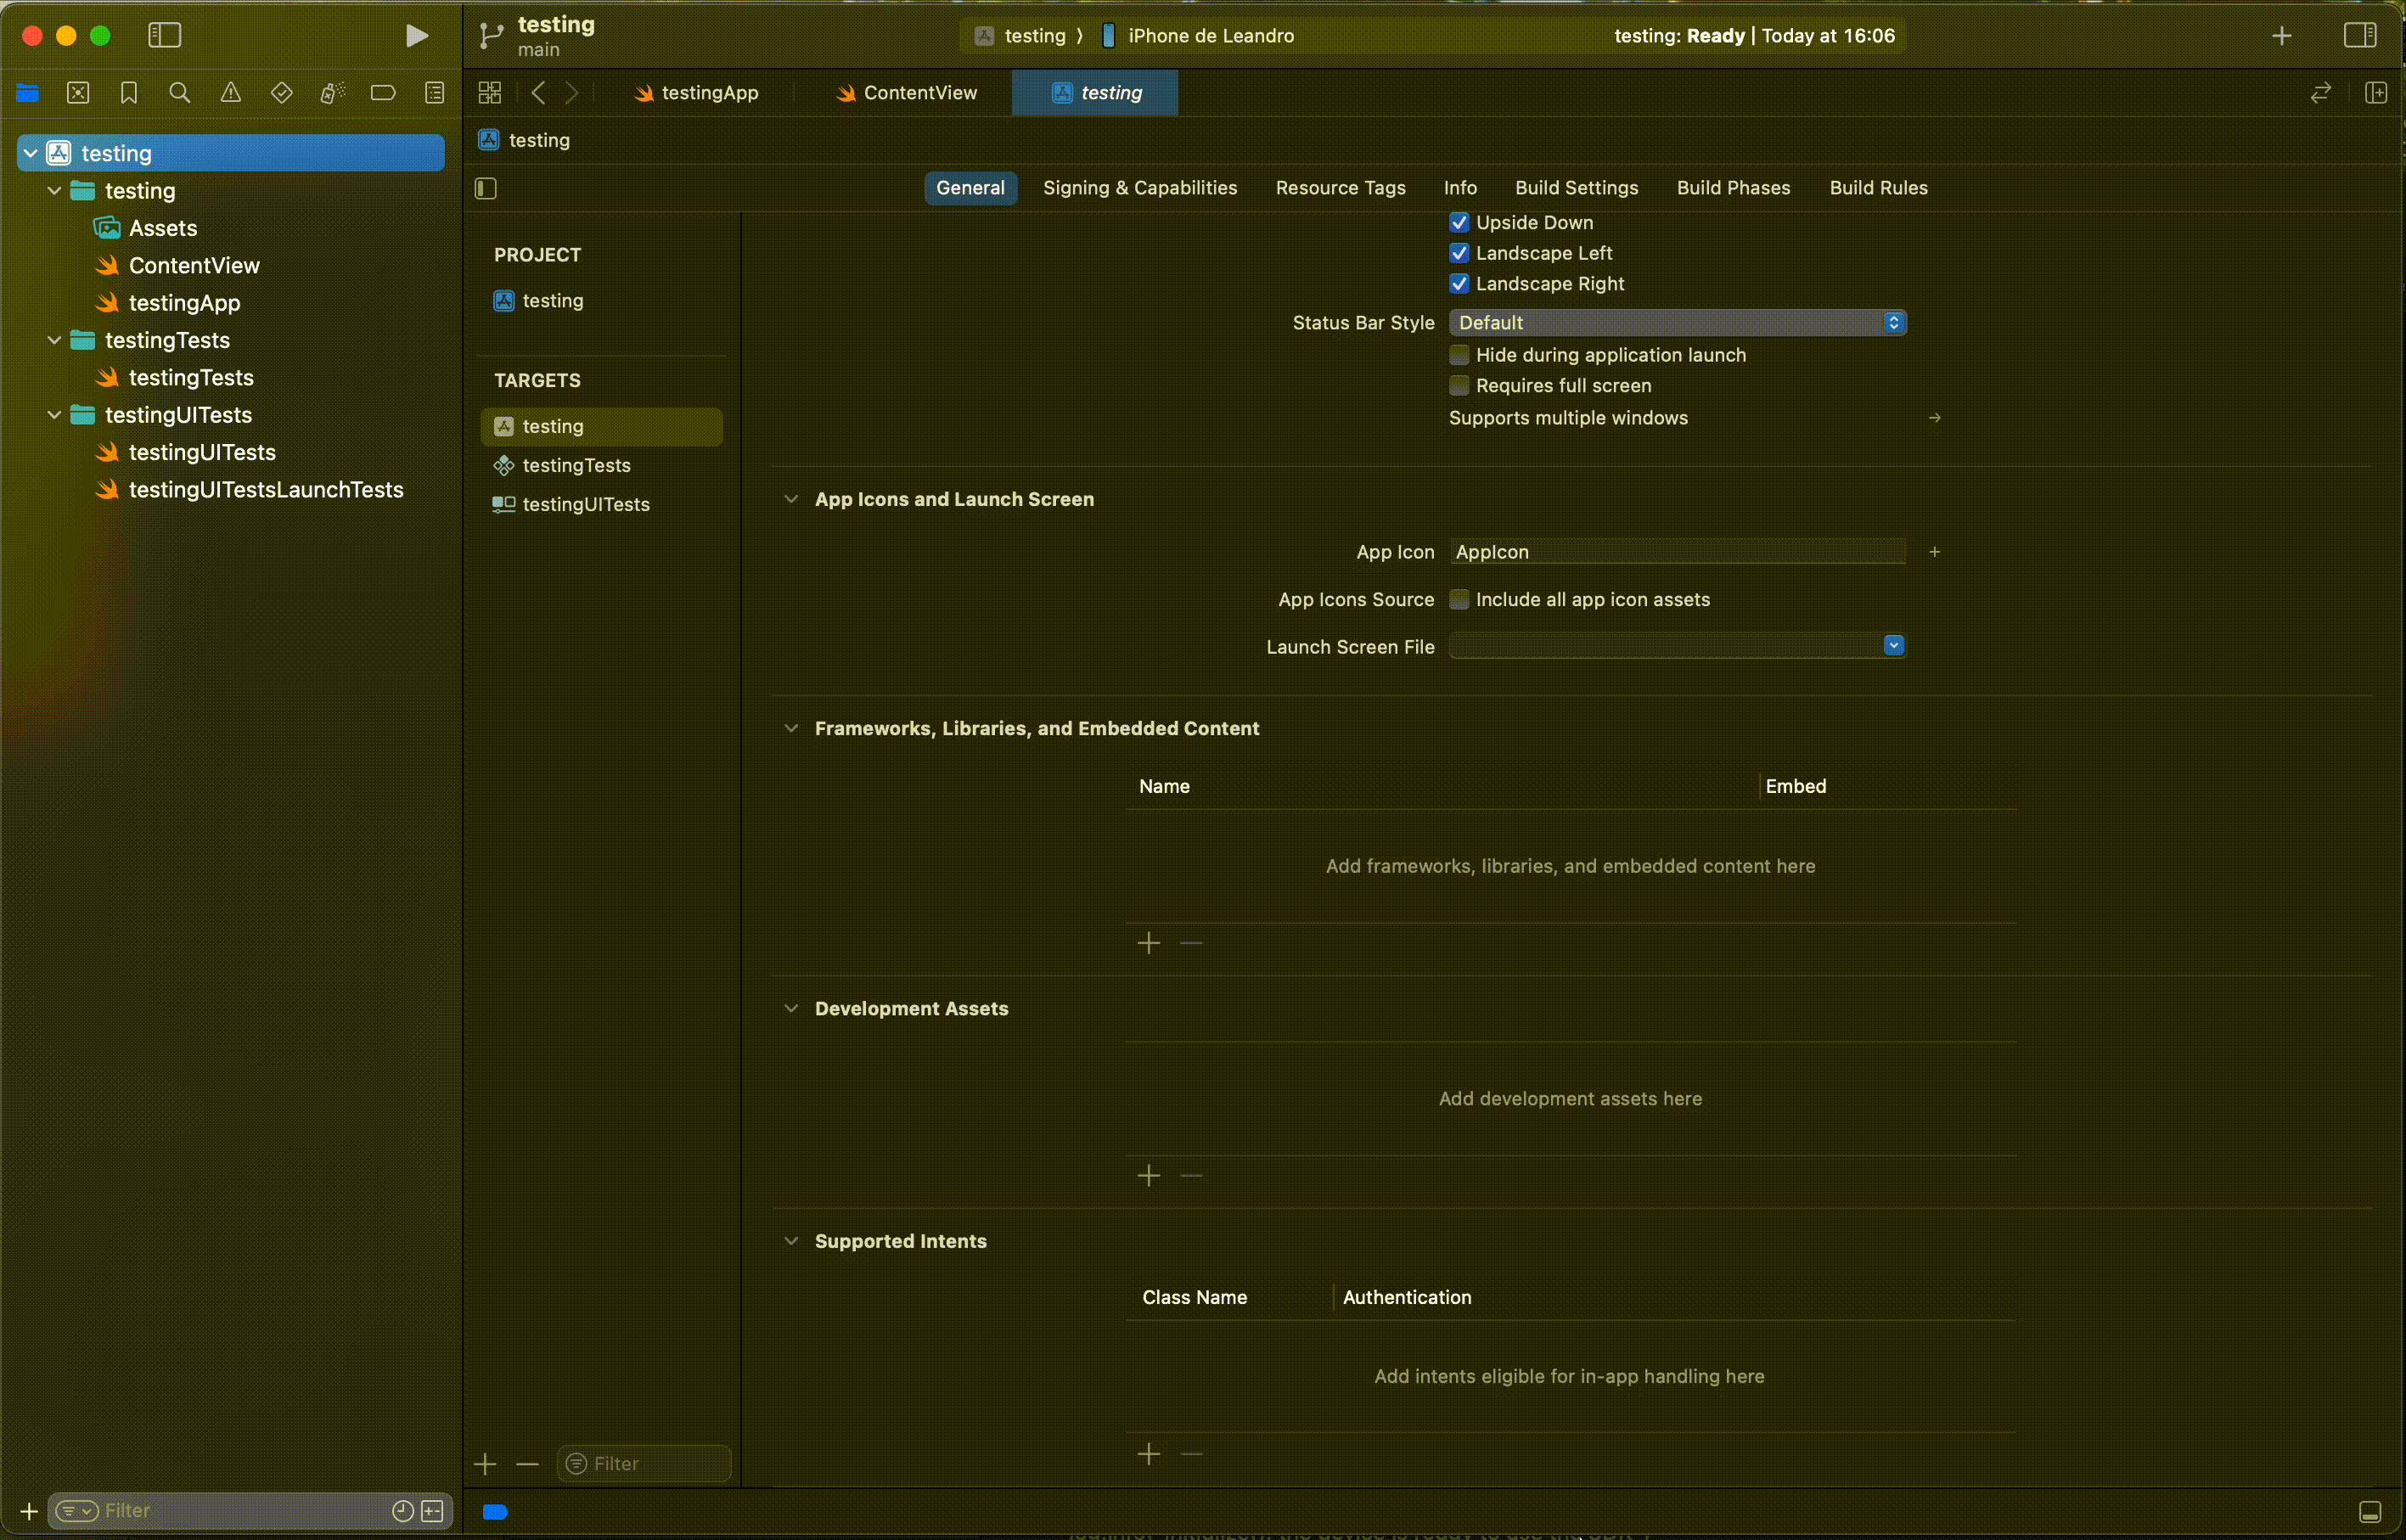Collapse App Icons and Launch Screen section
The width and height of the screenshot is (2406, 1540).
(x=791, y=500)
